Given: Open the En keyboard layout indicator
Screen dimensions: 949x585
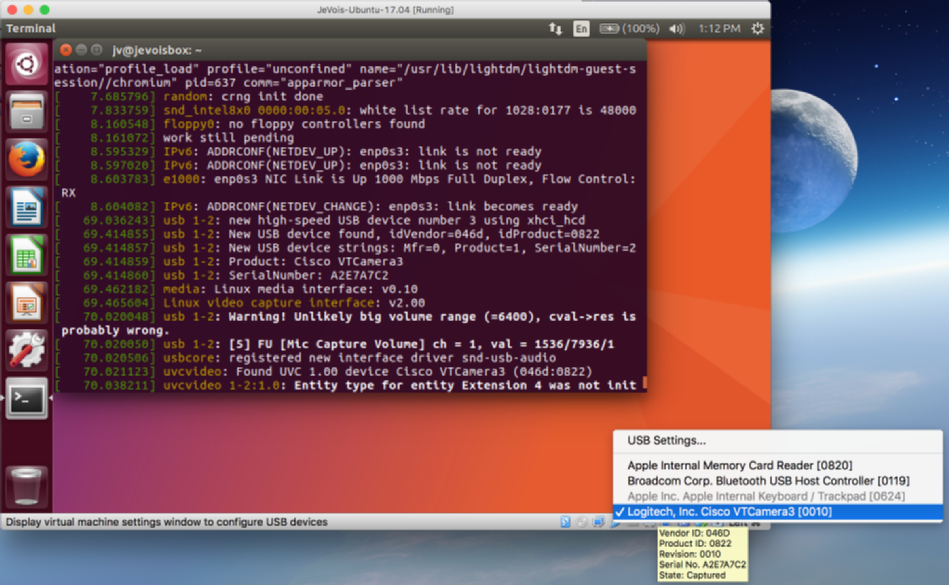Looking at the screenshot, I should pos(581,28).
